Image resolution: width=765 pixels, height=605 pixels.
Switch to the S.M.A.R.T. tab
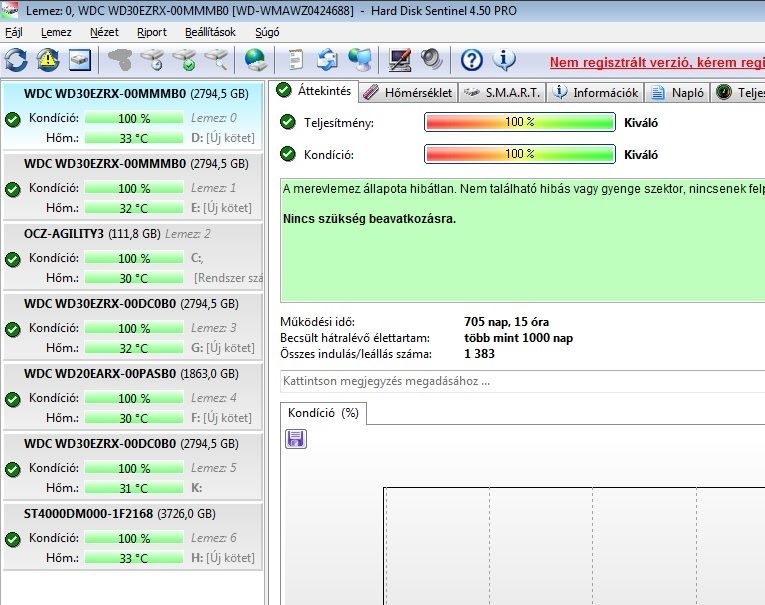[x=502, y=93]
